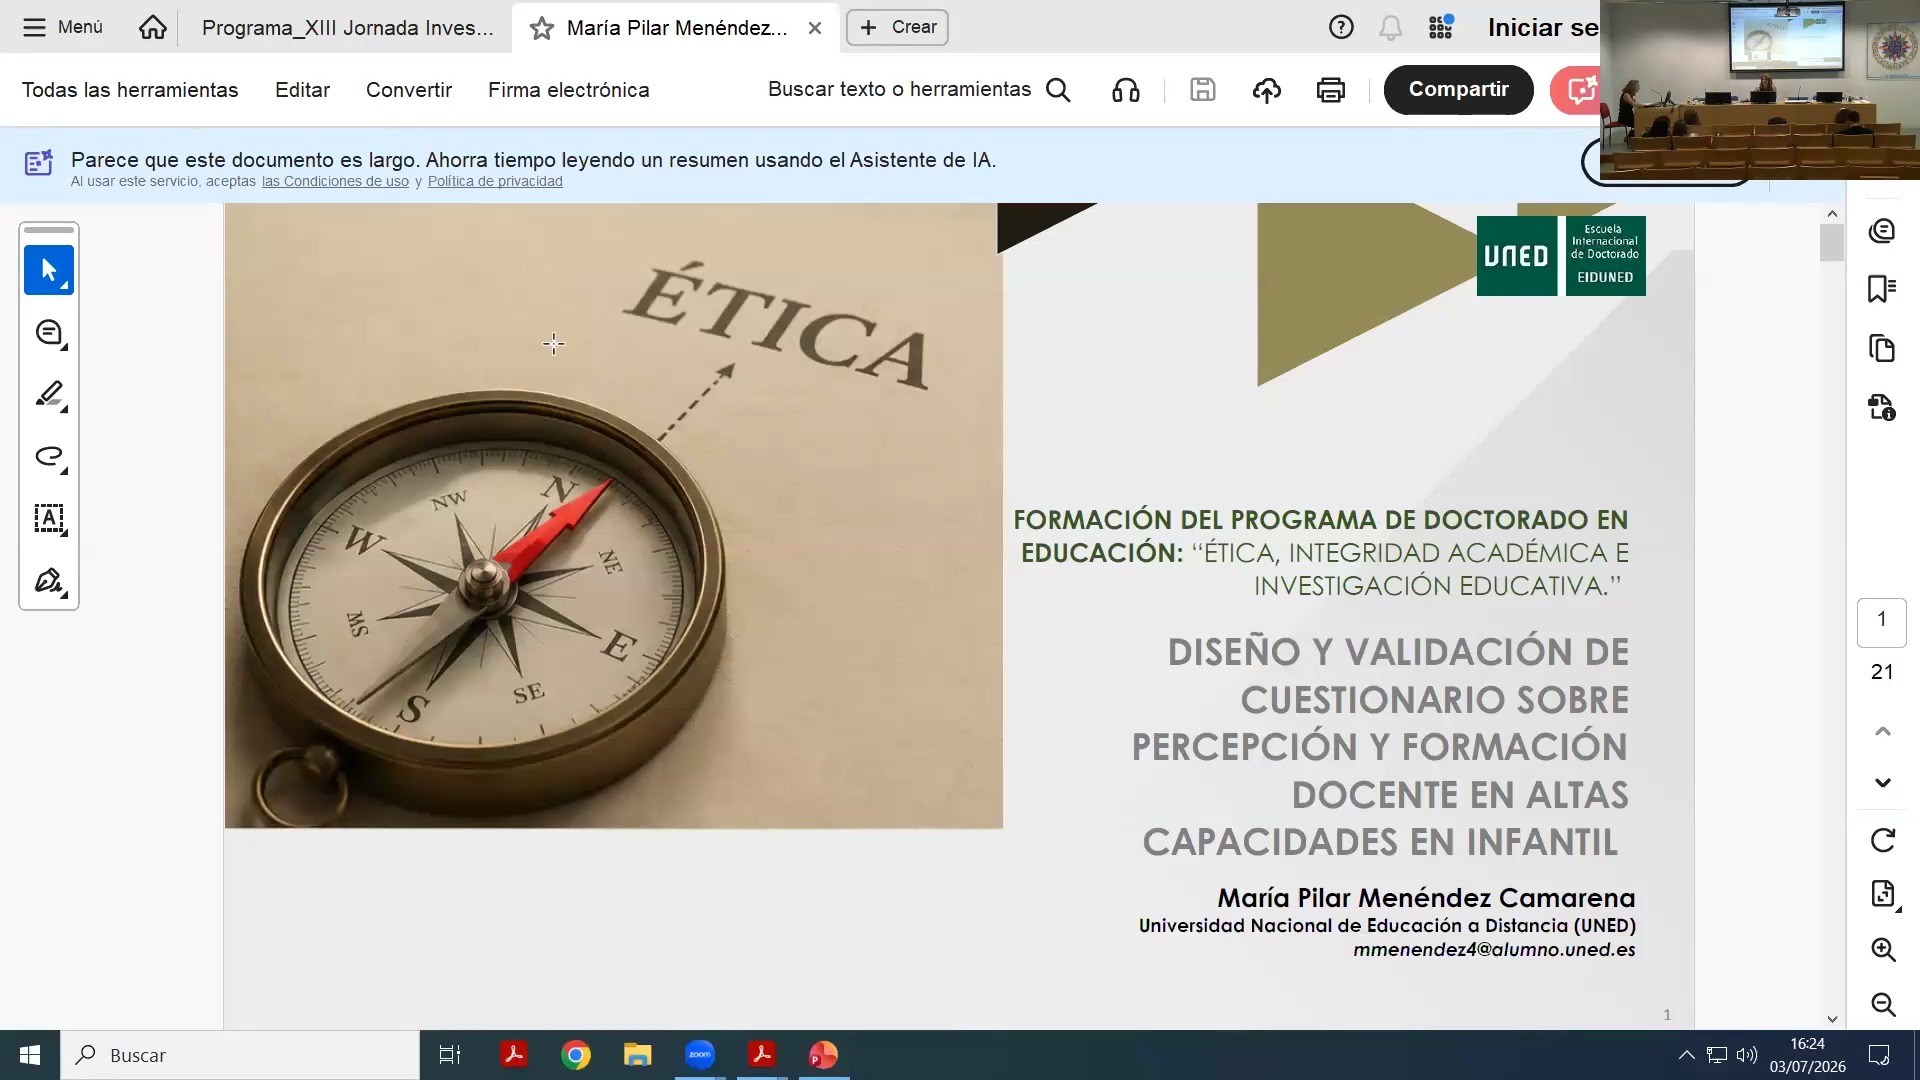Open the Convertir menu

(409, 90)
